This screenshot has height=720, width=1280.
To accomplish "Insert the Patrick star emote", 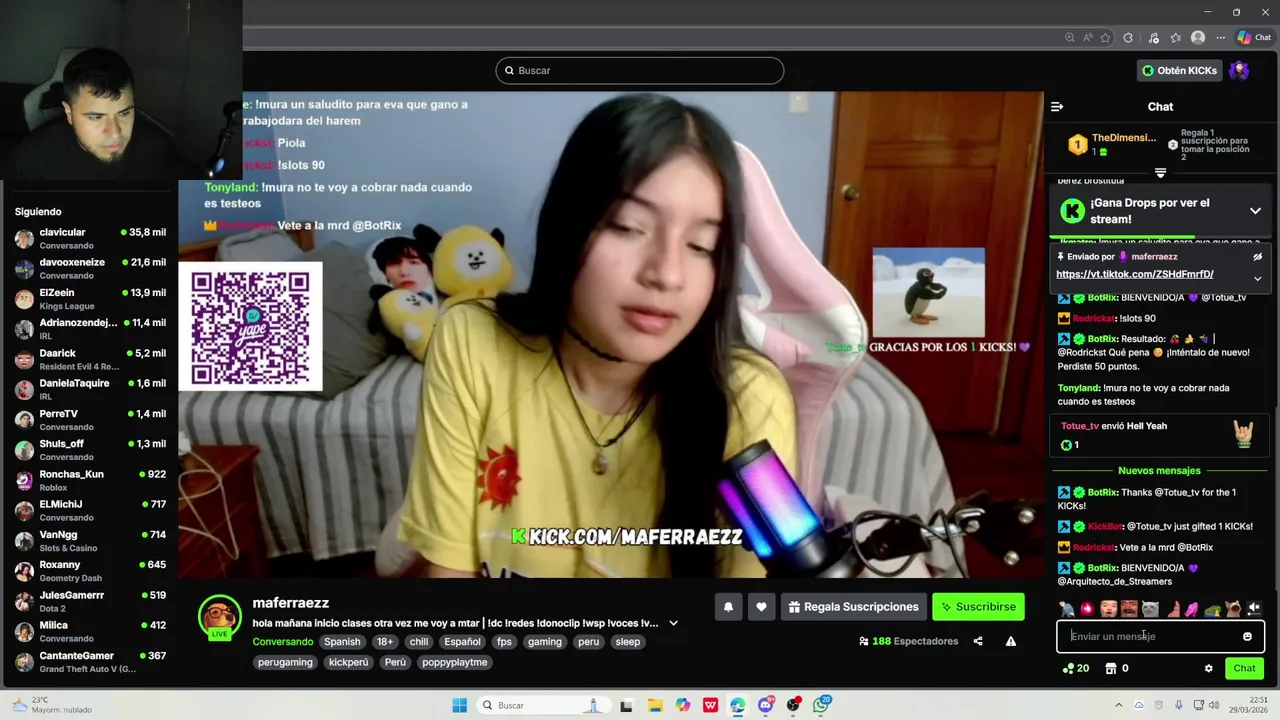I will coord(1174,609).
